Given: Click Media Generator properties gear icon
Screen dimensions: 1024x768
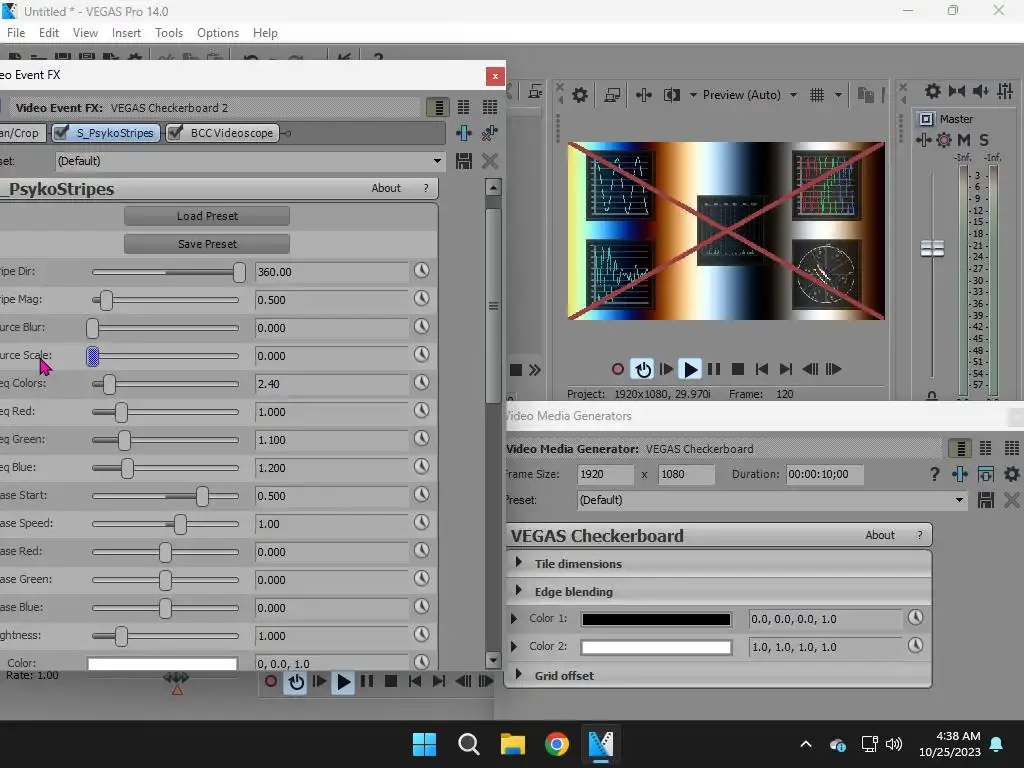Looking at the screenshot, I should pyautogui.click(x=1012, y=474).
